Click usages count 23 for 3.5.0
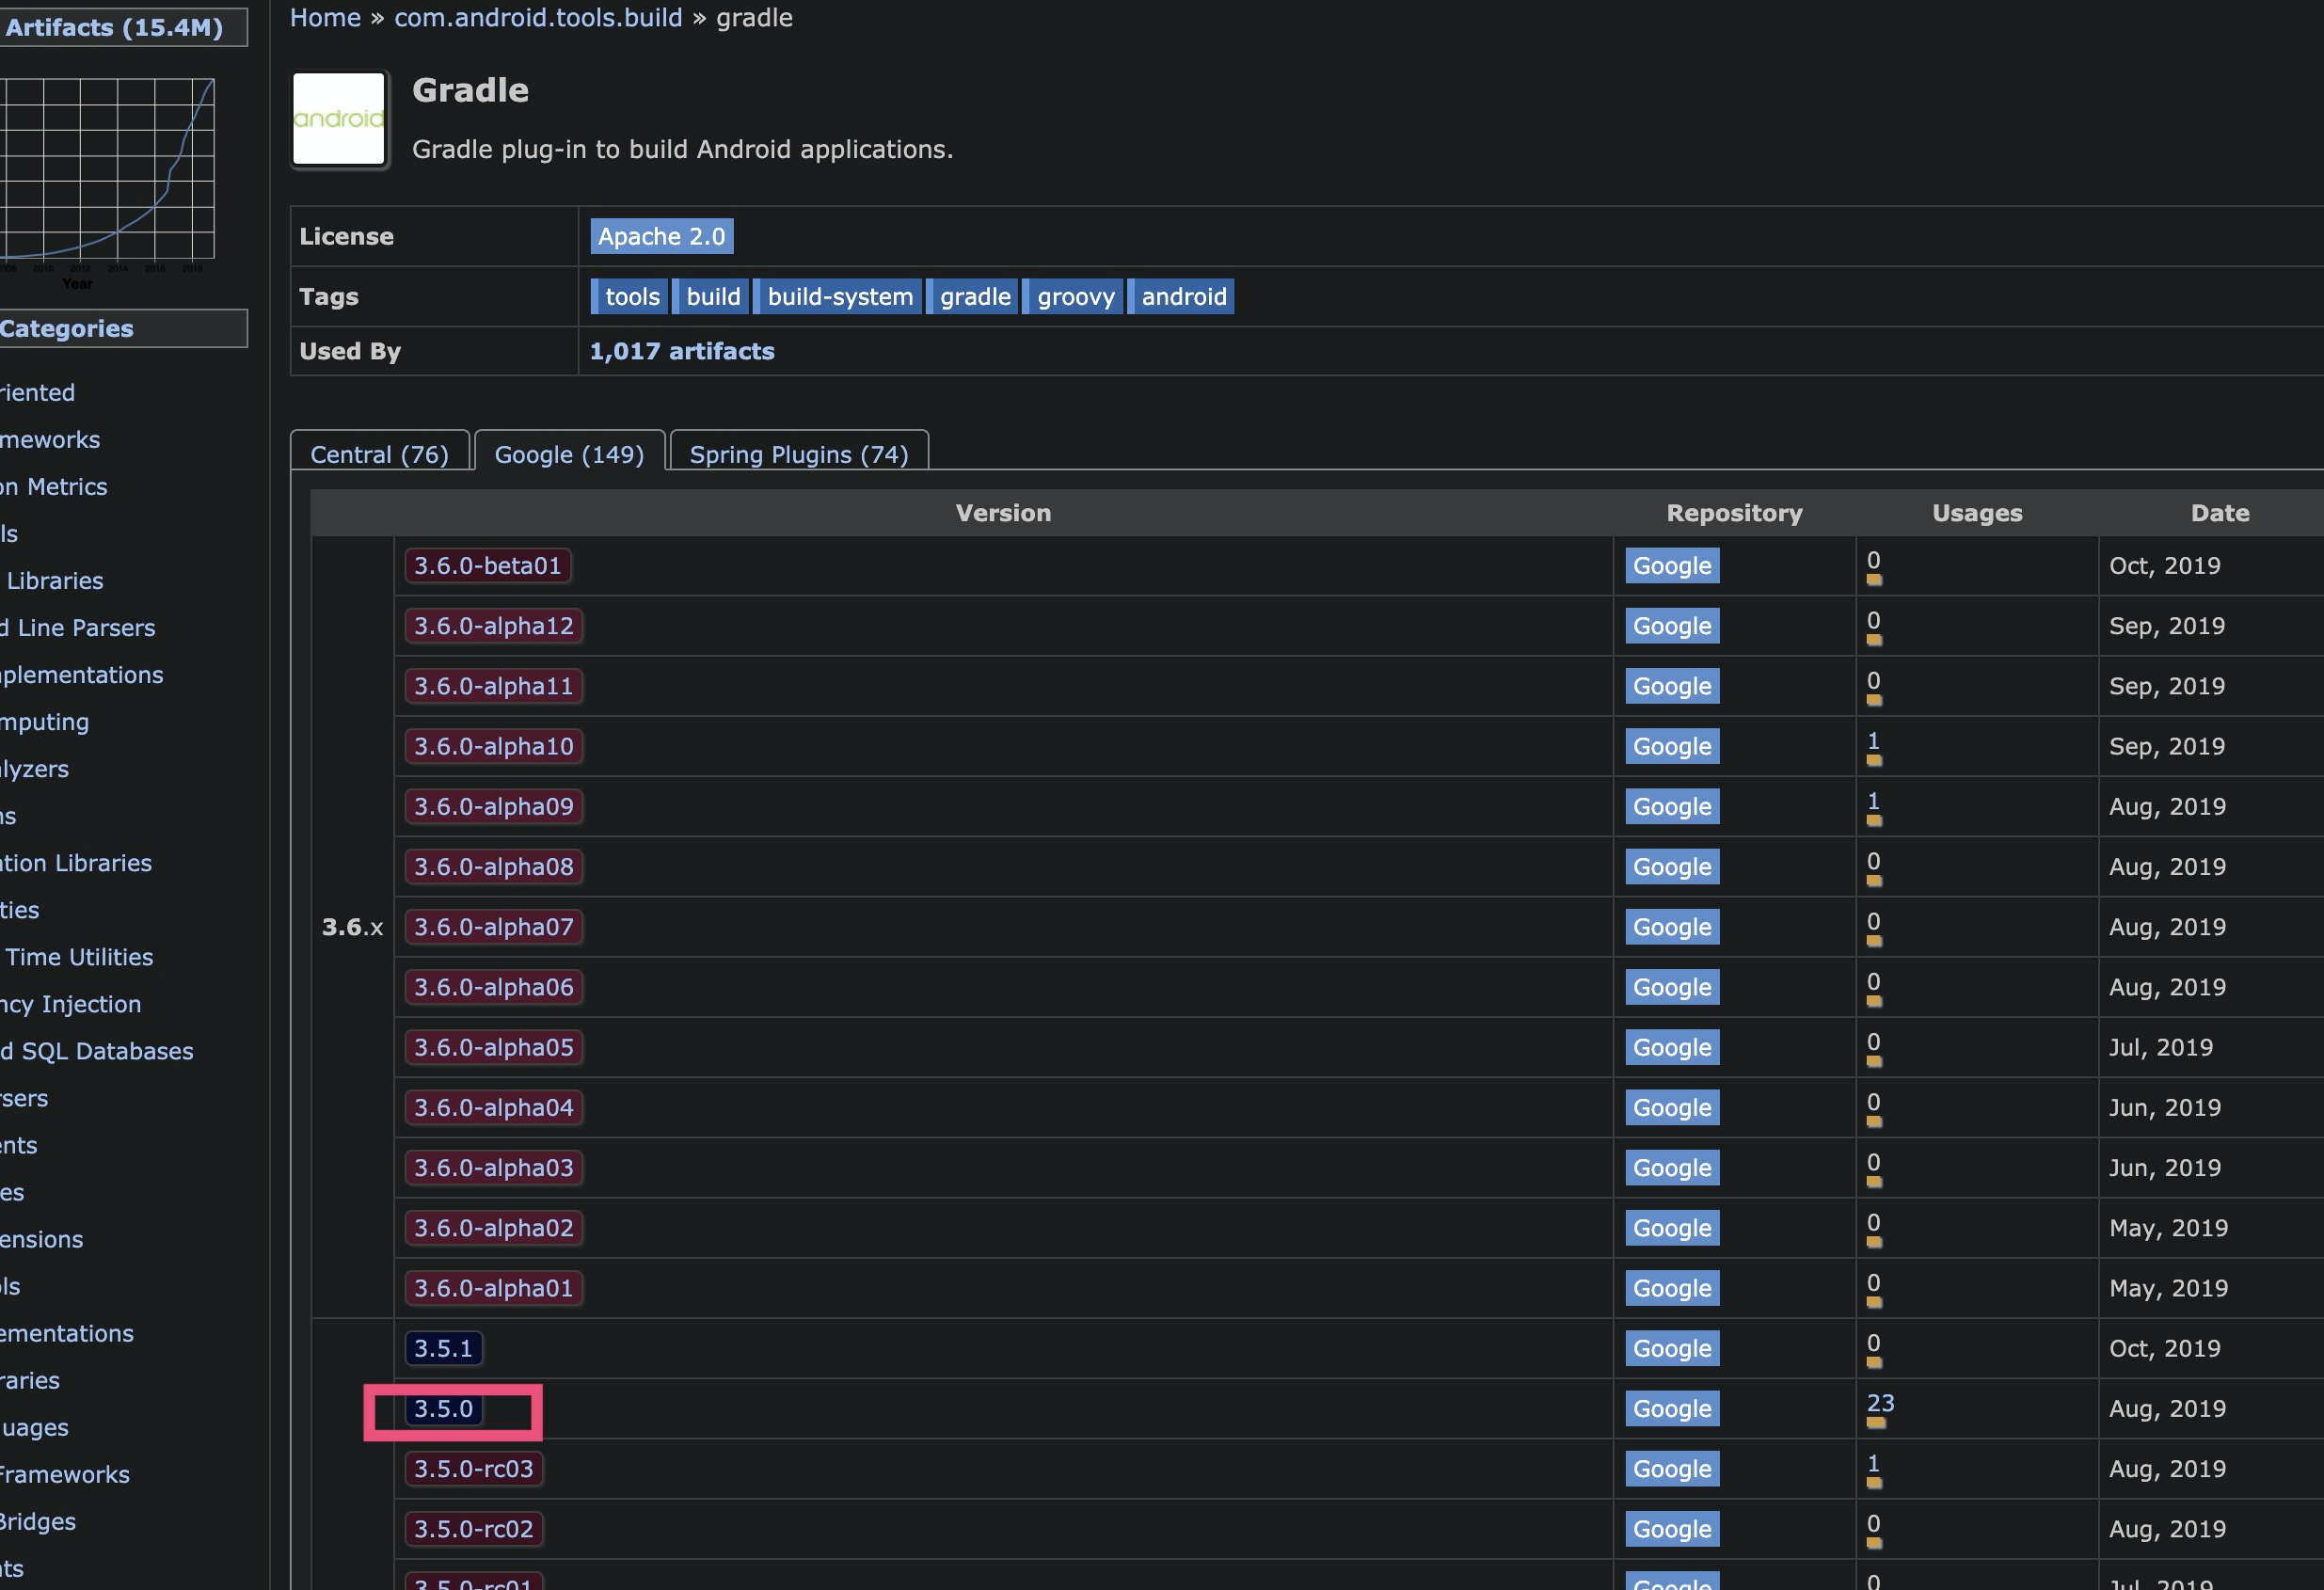The image size is (2324, 1590). [1880, 1403]
